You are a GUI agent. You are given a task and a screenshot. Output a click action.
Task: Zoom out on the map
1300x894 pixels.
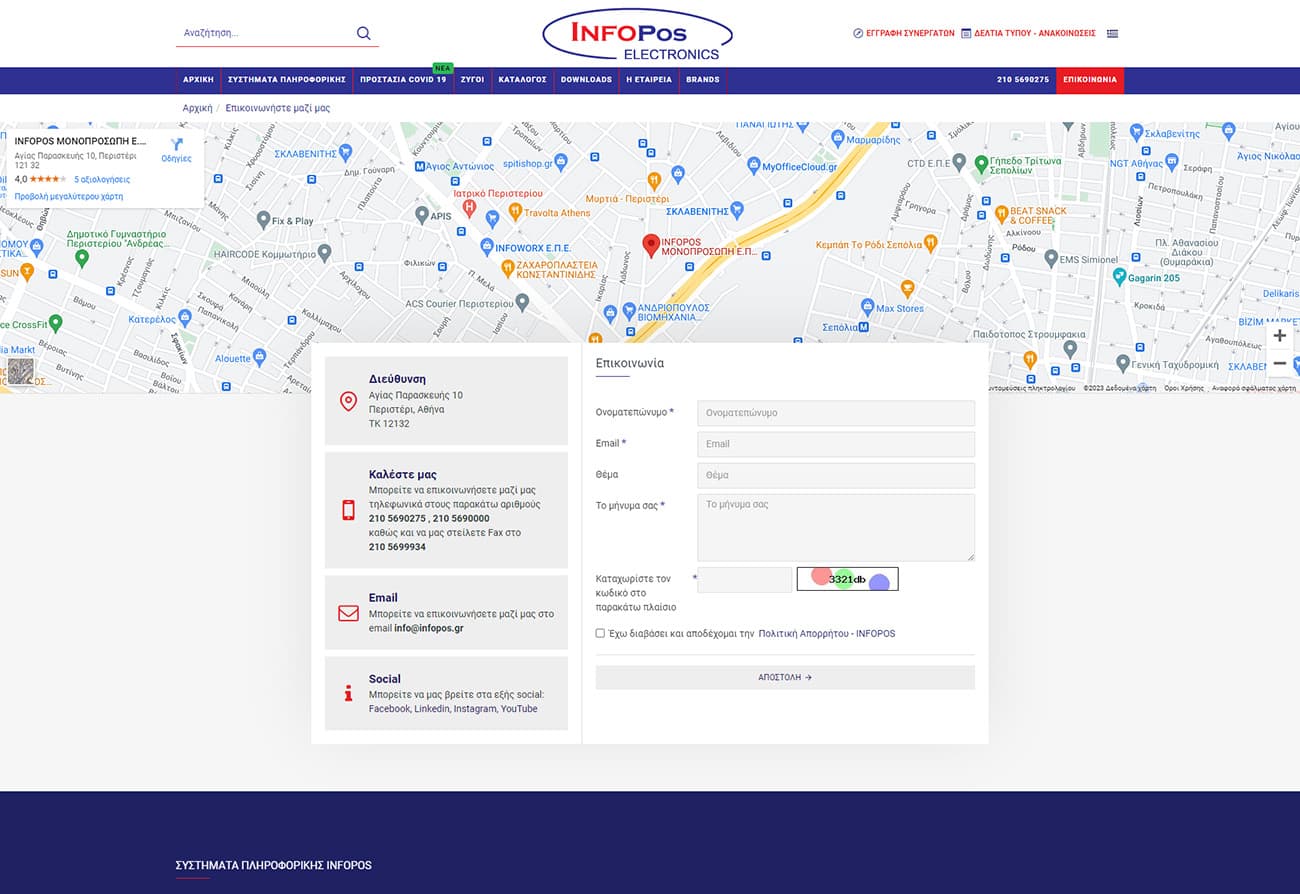(x=1279, y=363)
